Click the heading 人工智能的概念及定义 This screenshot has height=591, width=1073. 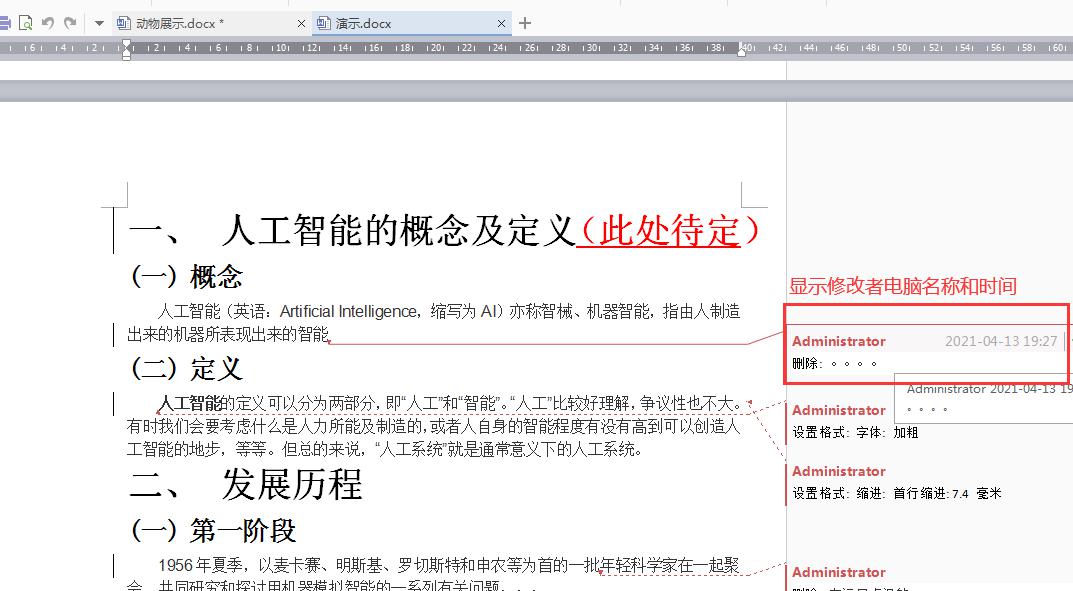click(x=398, y=230)
